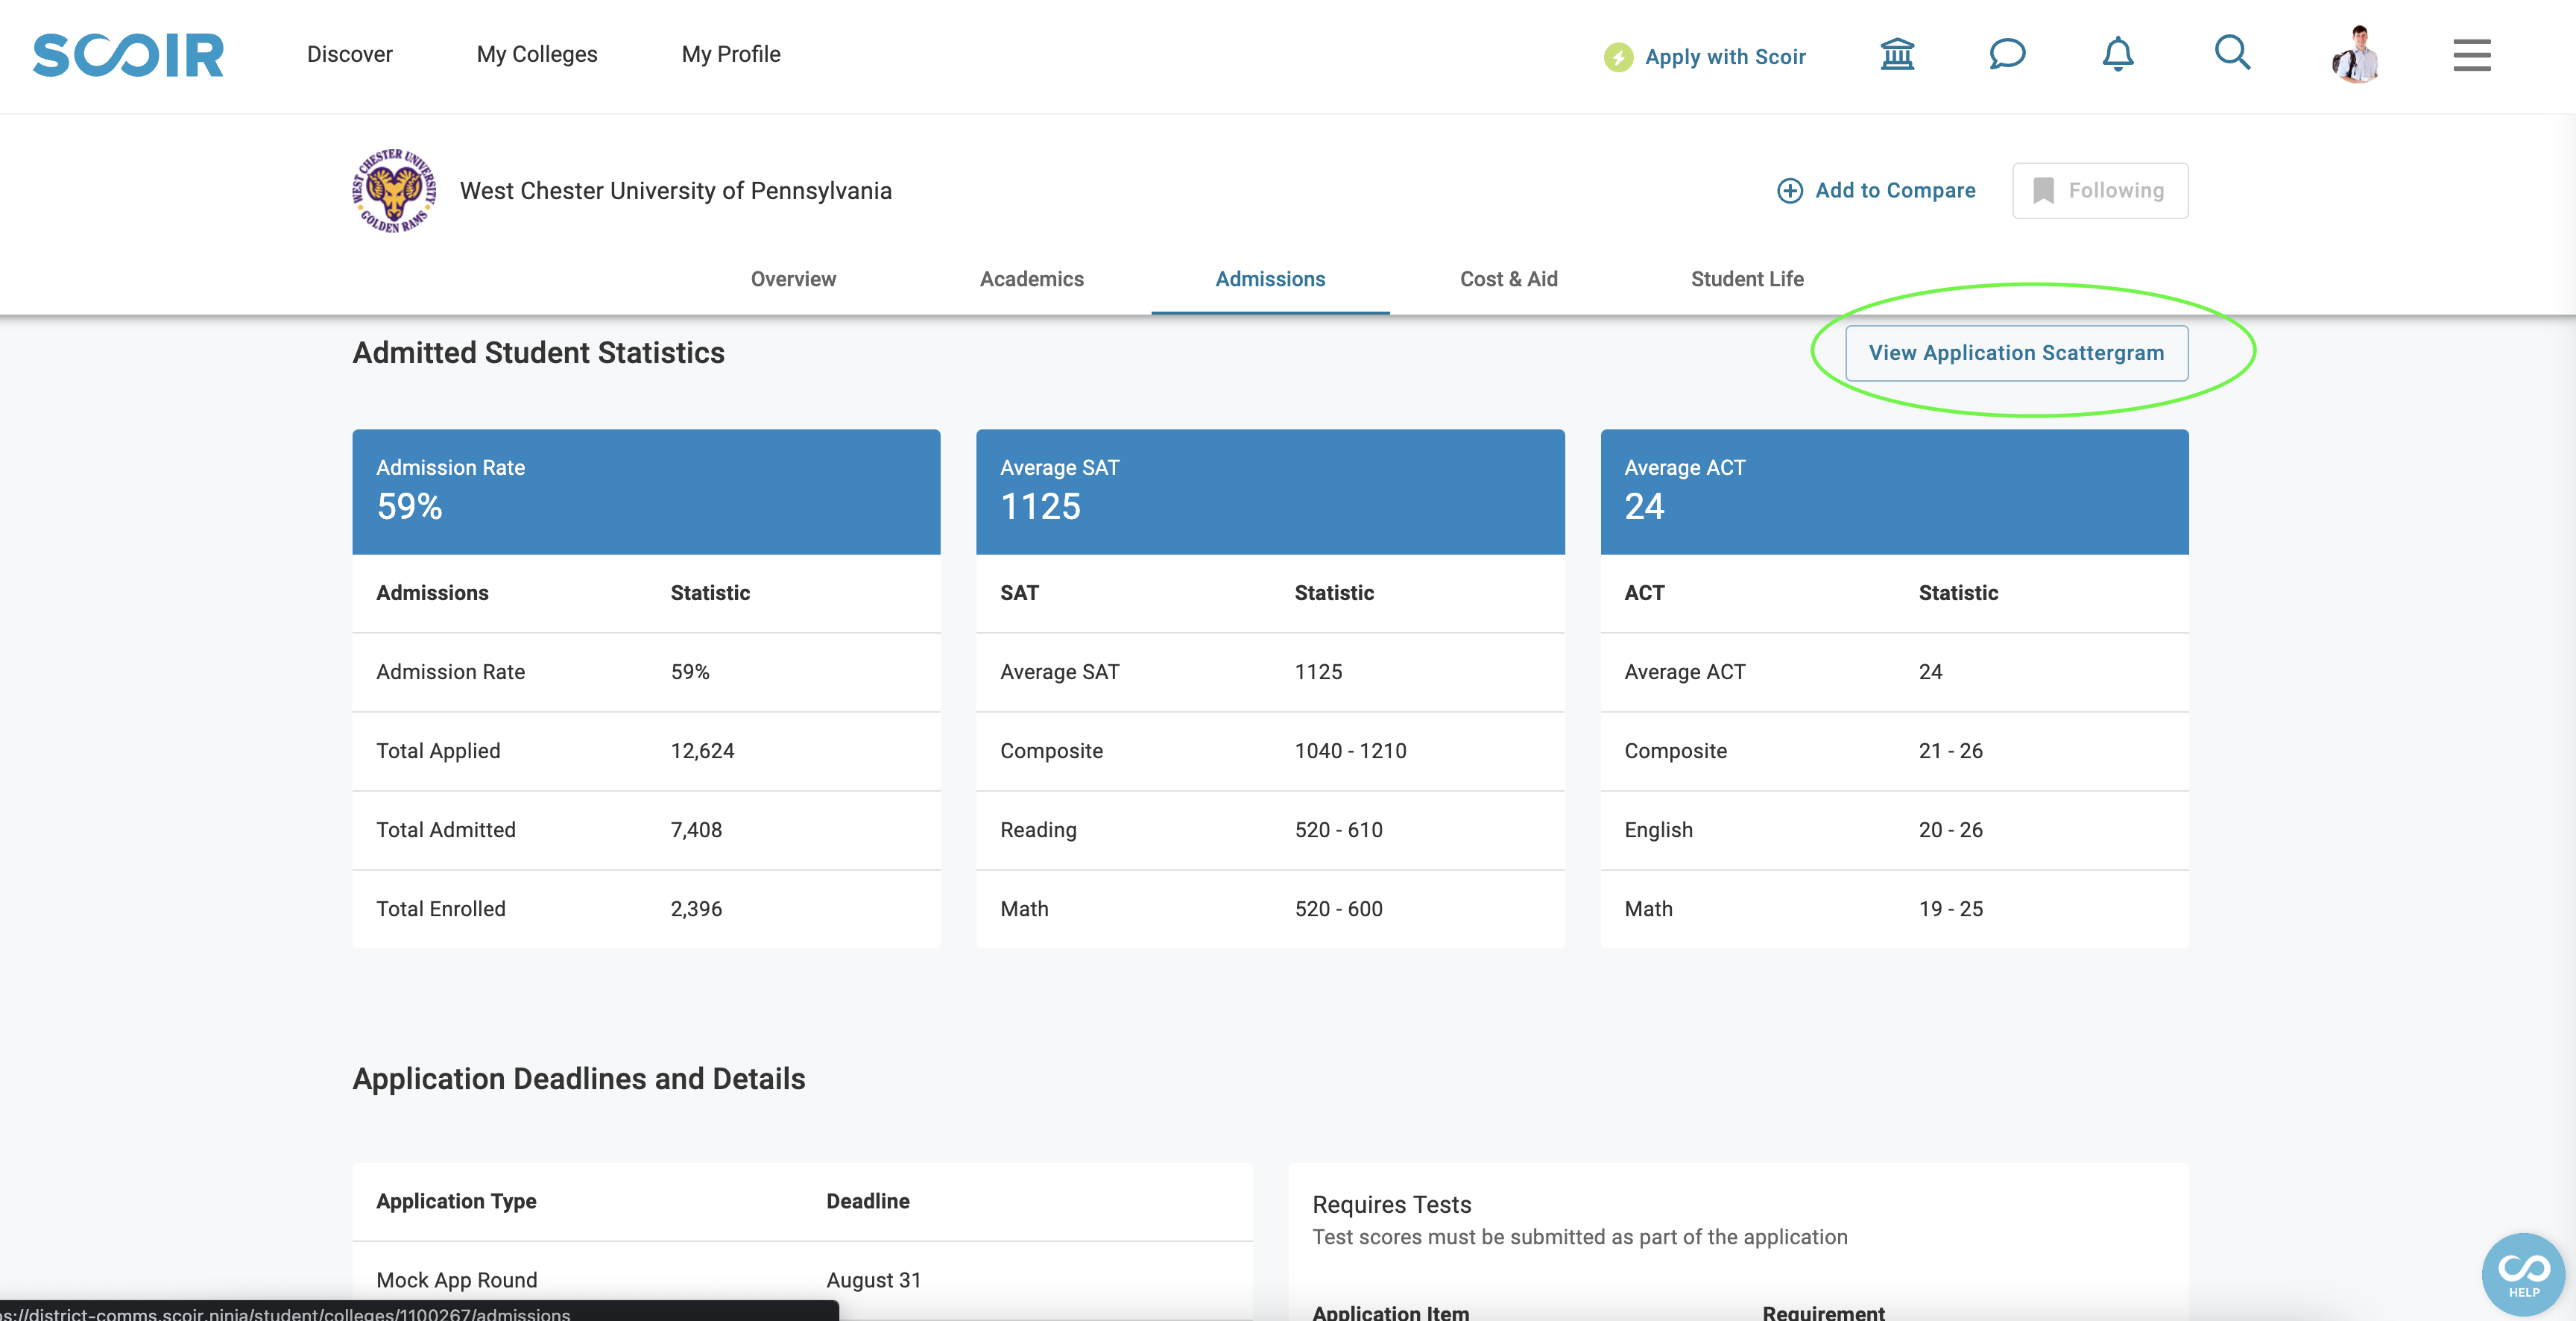Click SAT Composite range 1040 - 1210
Image resolution: width=2576 pixels, height=1321 pixels.
click(x=1350, y=751)
